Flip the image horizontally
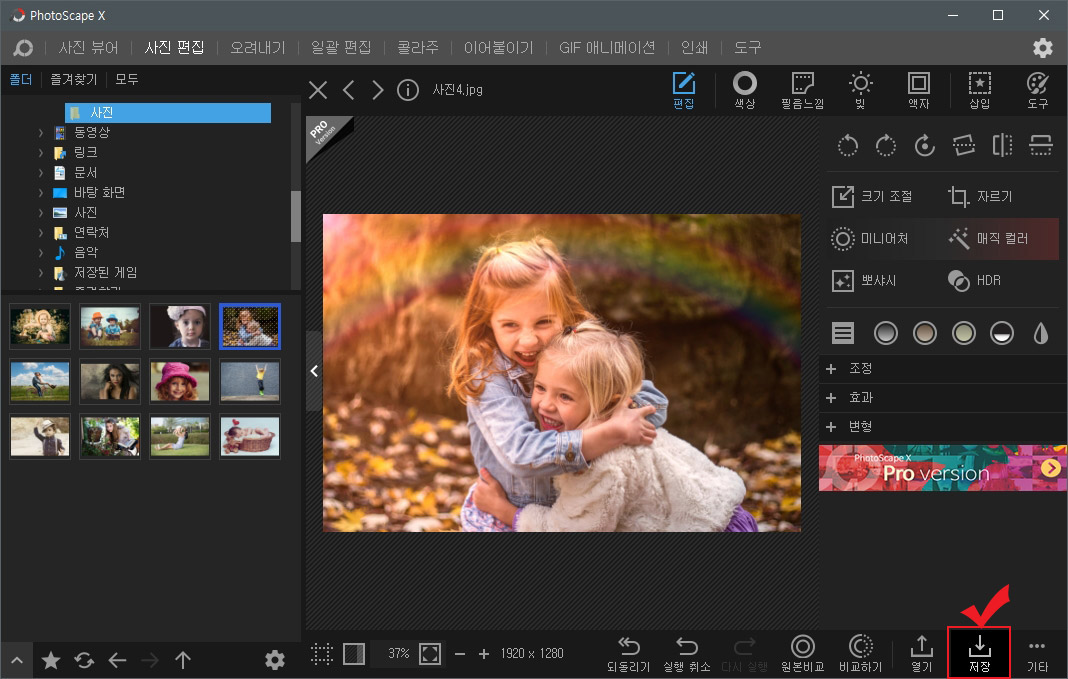This screenshot has height=679, width=1068. 1002,145
